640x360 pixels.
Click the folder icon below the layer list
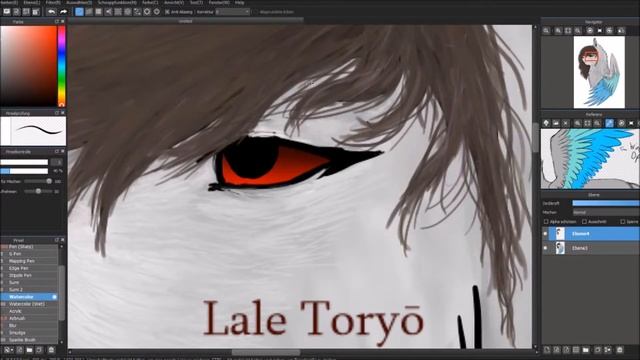pyautogui.click(x=586, y=350)
